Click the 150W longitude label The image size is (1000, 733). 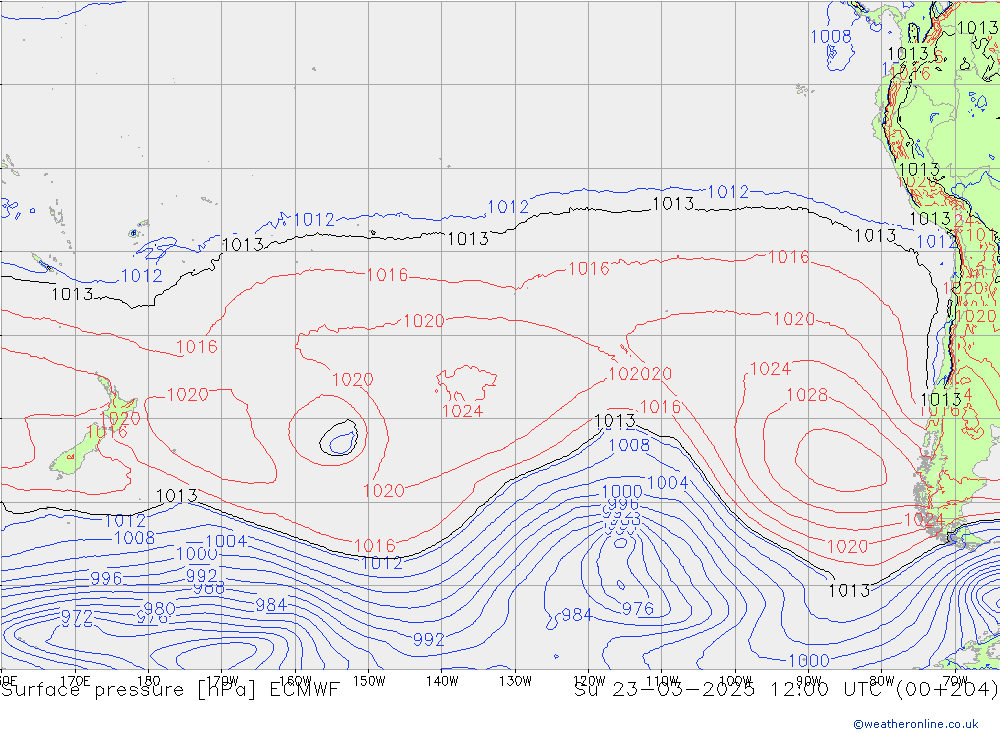coord(369,681)
